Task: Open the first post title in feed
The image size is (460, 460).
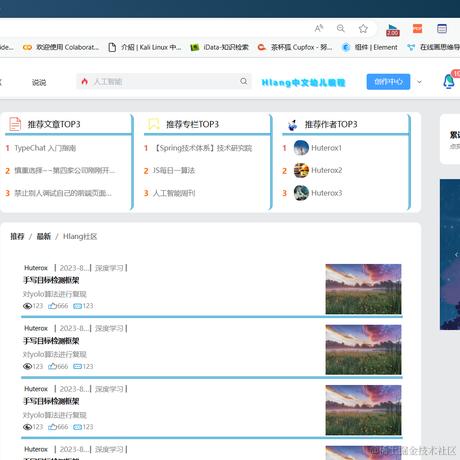Action: point(51,280)
